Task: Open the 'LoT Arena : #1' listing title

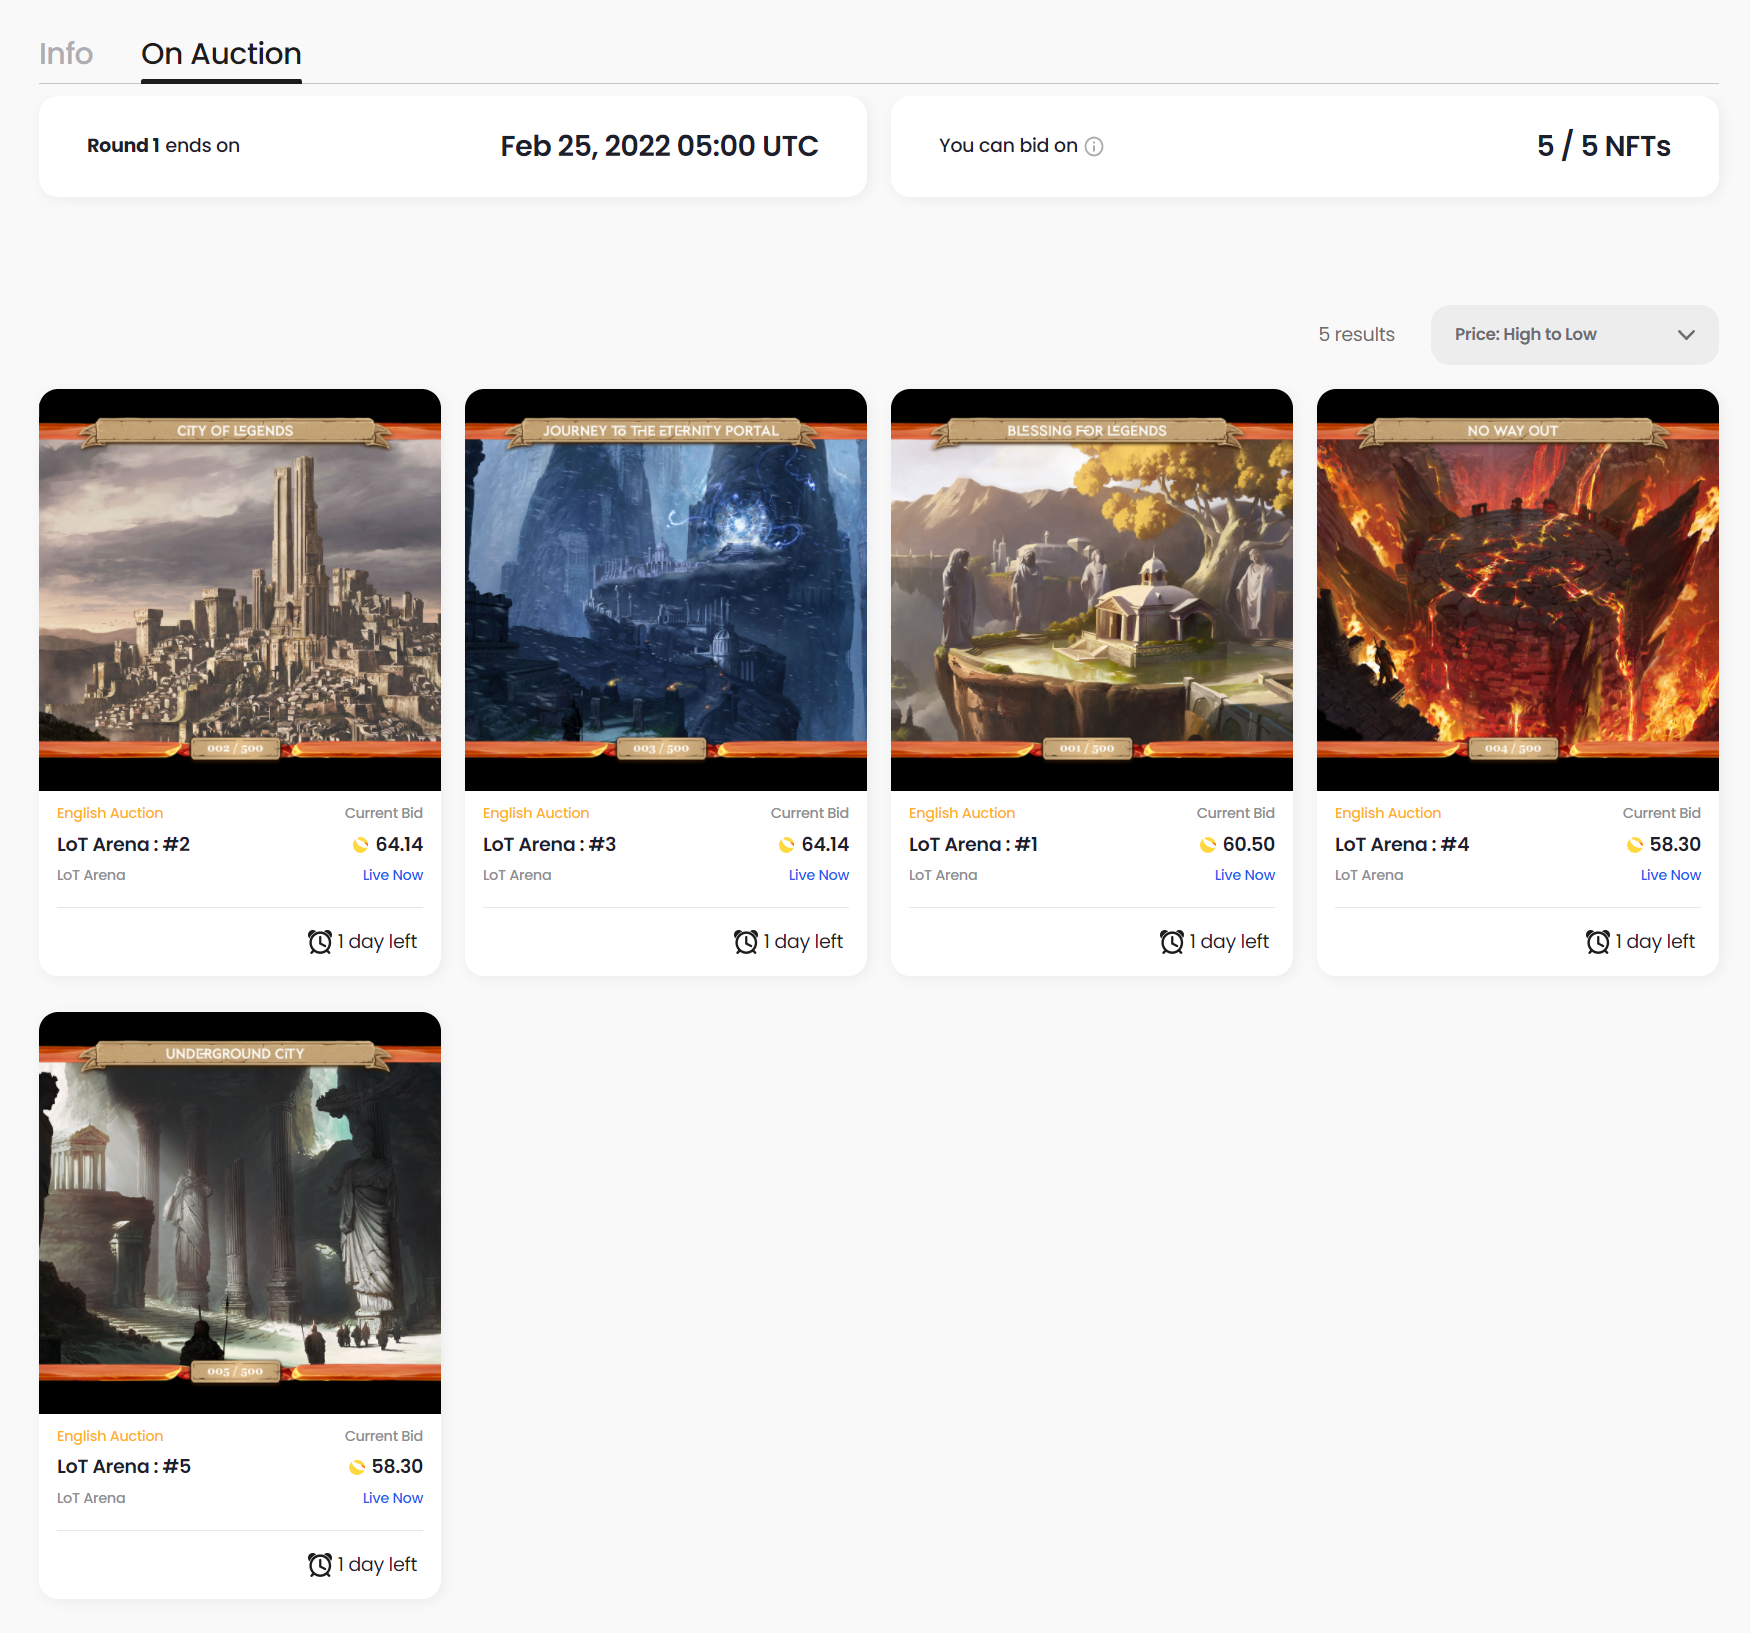Action: point(973,845)
